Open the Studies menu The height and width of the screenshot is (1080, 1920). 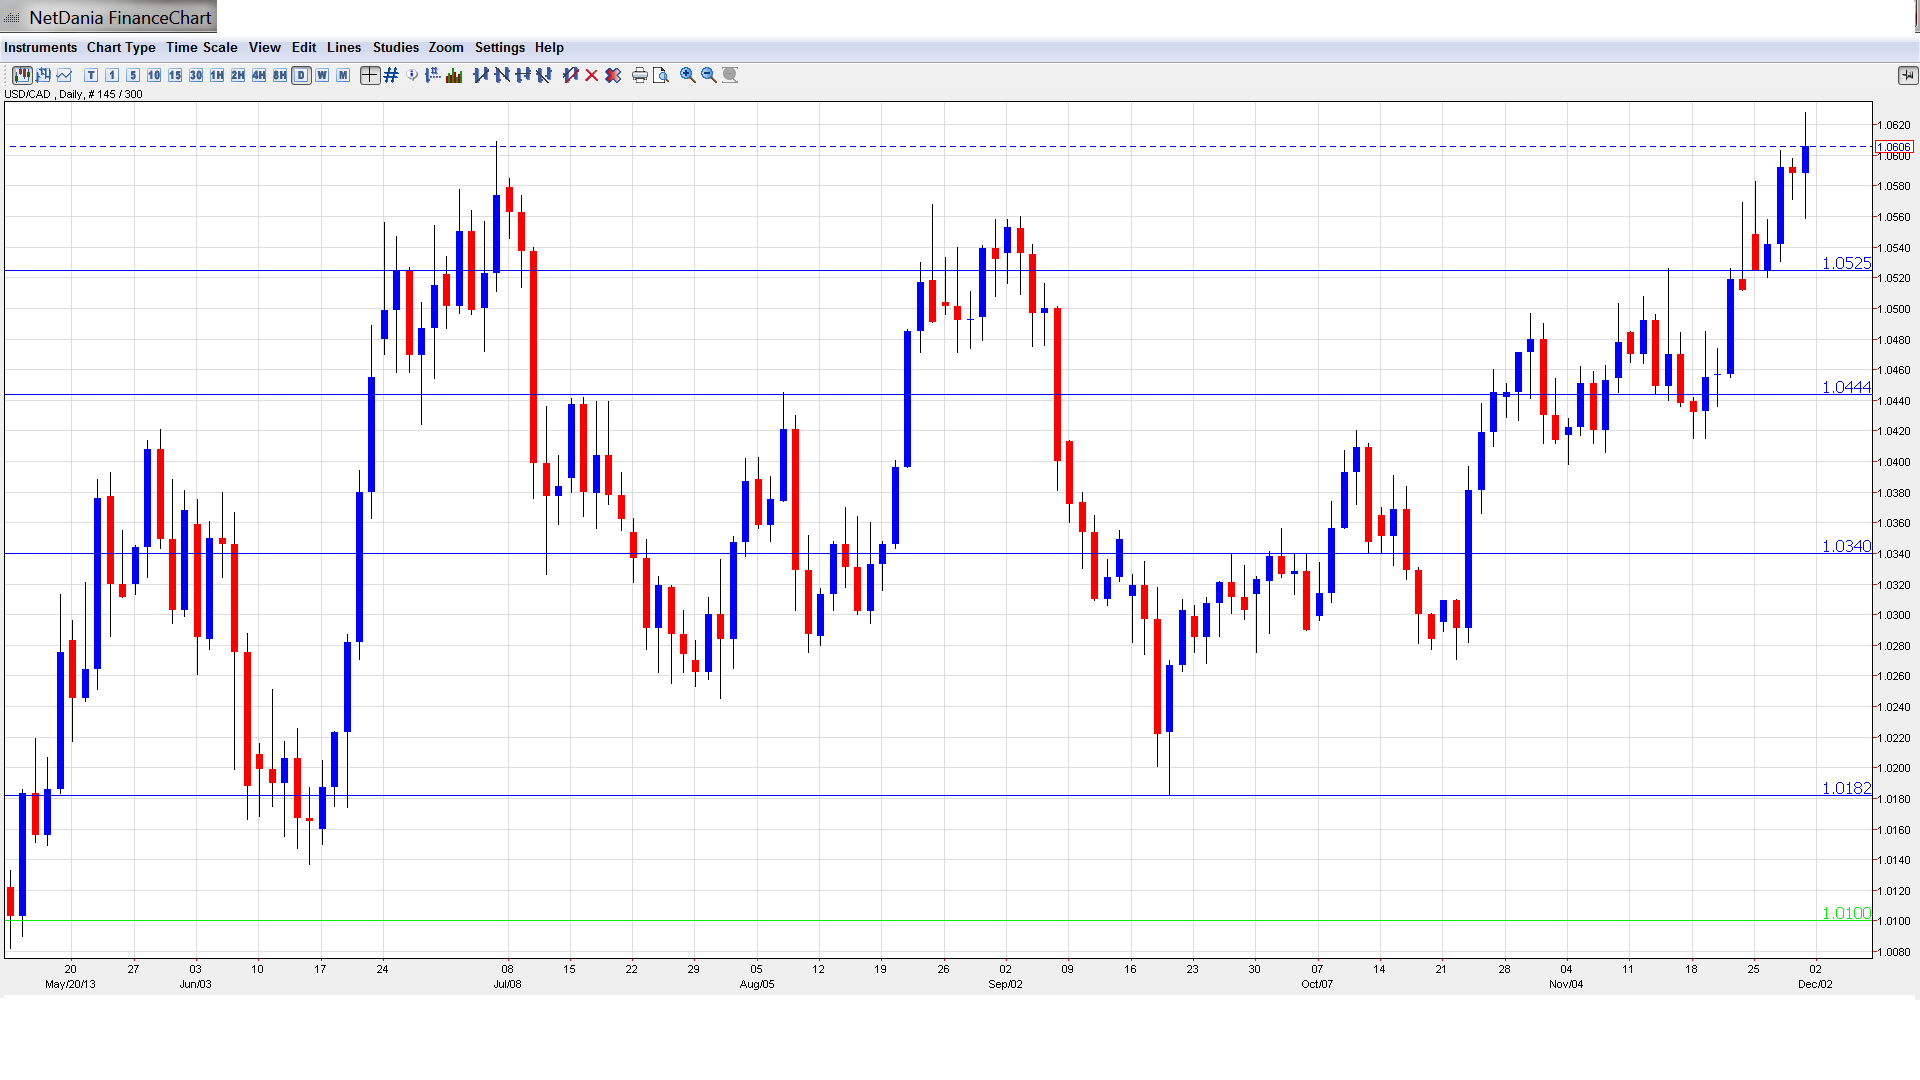pos(395,47)
